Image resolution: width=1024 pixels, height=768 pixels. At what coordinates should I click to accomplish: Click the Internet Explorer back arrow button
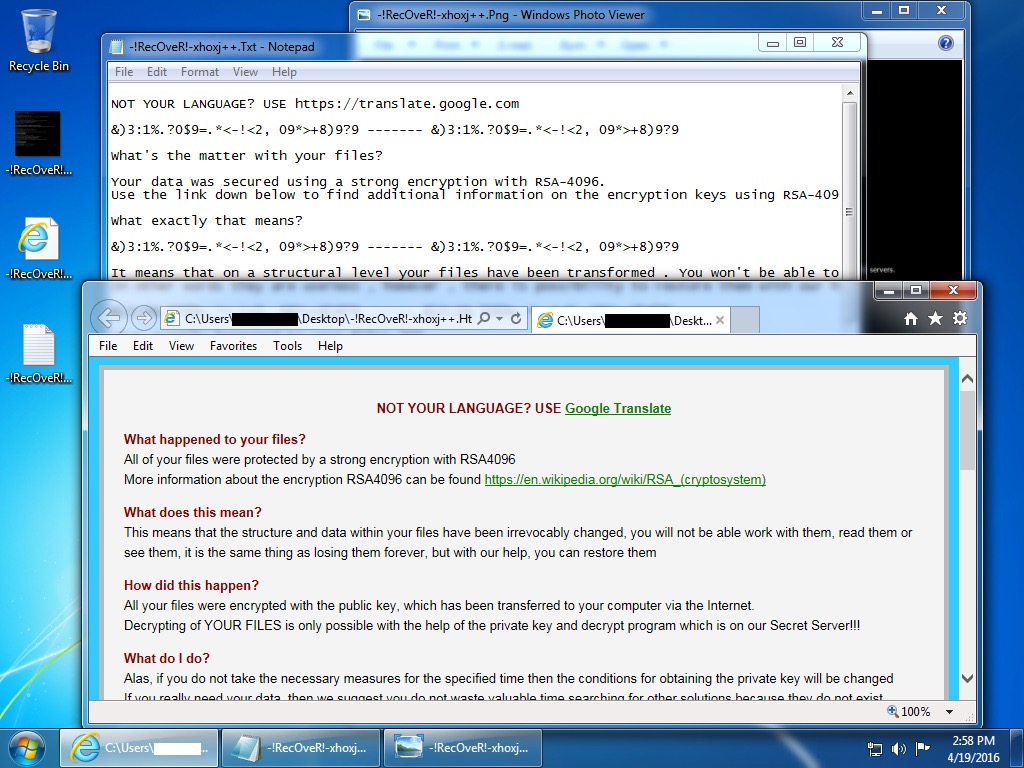(109, 318)
